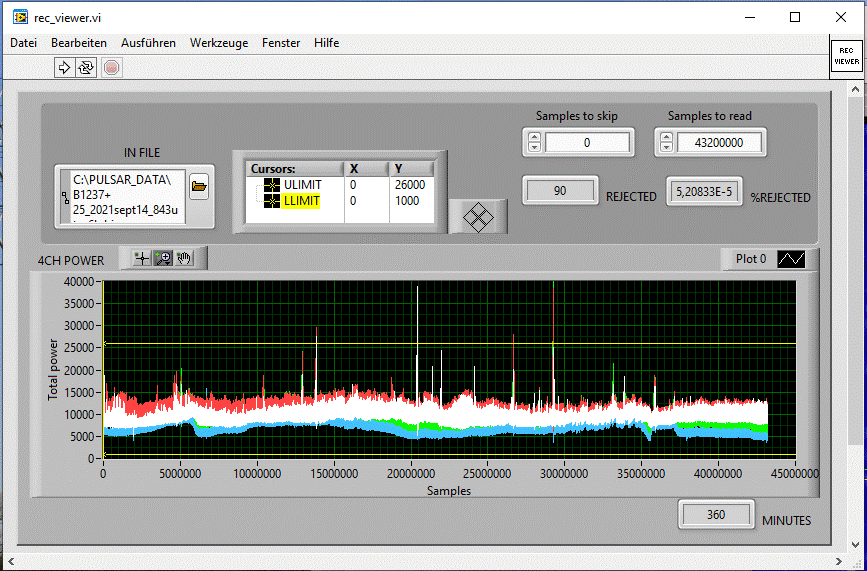Select the graph cursor movement tool
867x571 pixels.
click(142, 258)
